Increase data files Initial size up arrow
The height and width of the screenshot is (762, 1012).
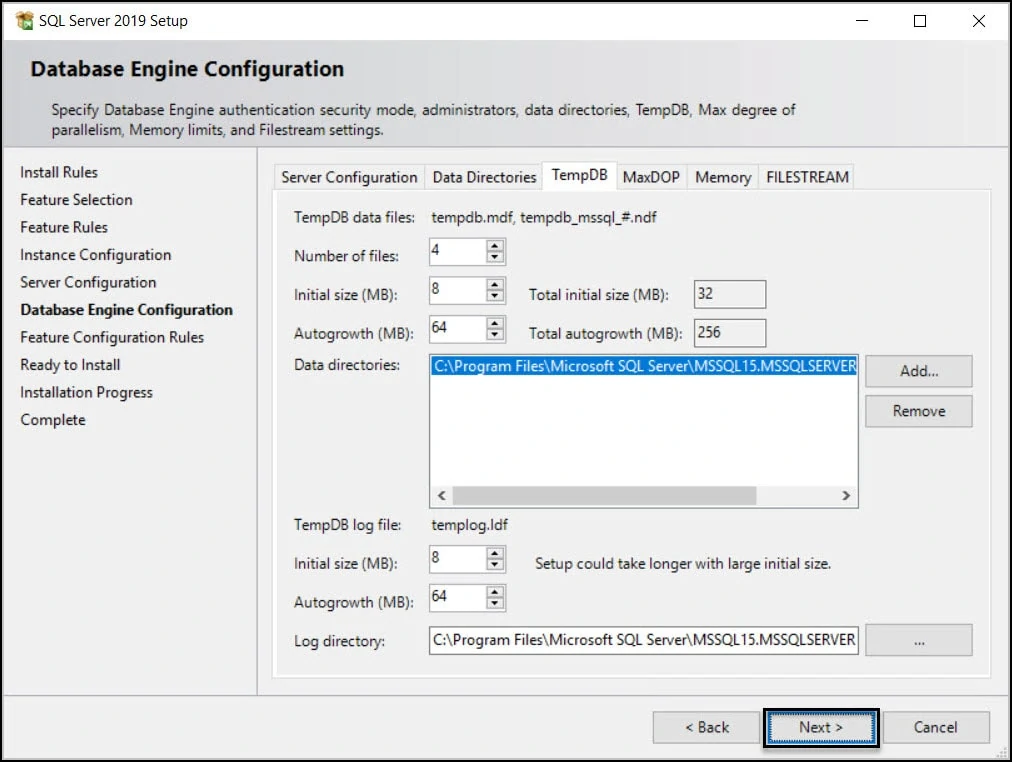495,285
